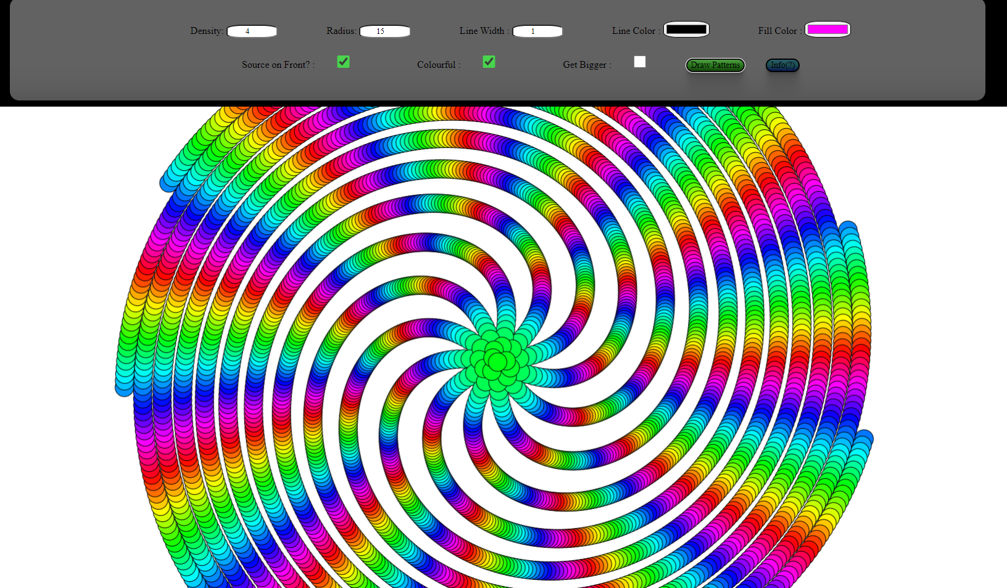Screen dimensions: 1007x588
Task: Open the black Line Color picker
Action: (686, 30)
